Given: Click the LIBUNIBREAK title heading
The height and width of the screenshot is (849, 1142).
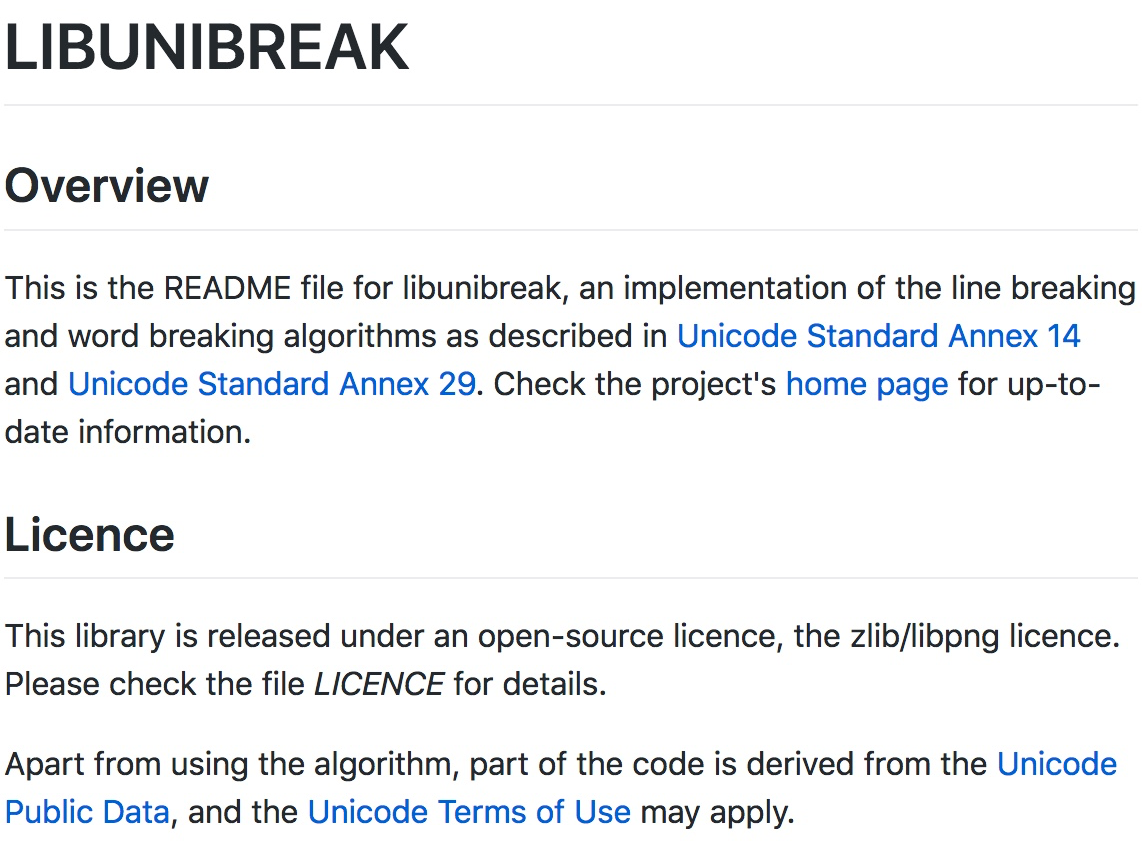Looking at the screenshot, I should (x=207, y=47).
